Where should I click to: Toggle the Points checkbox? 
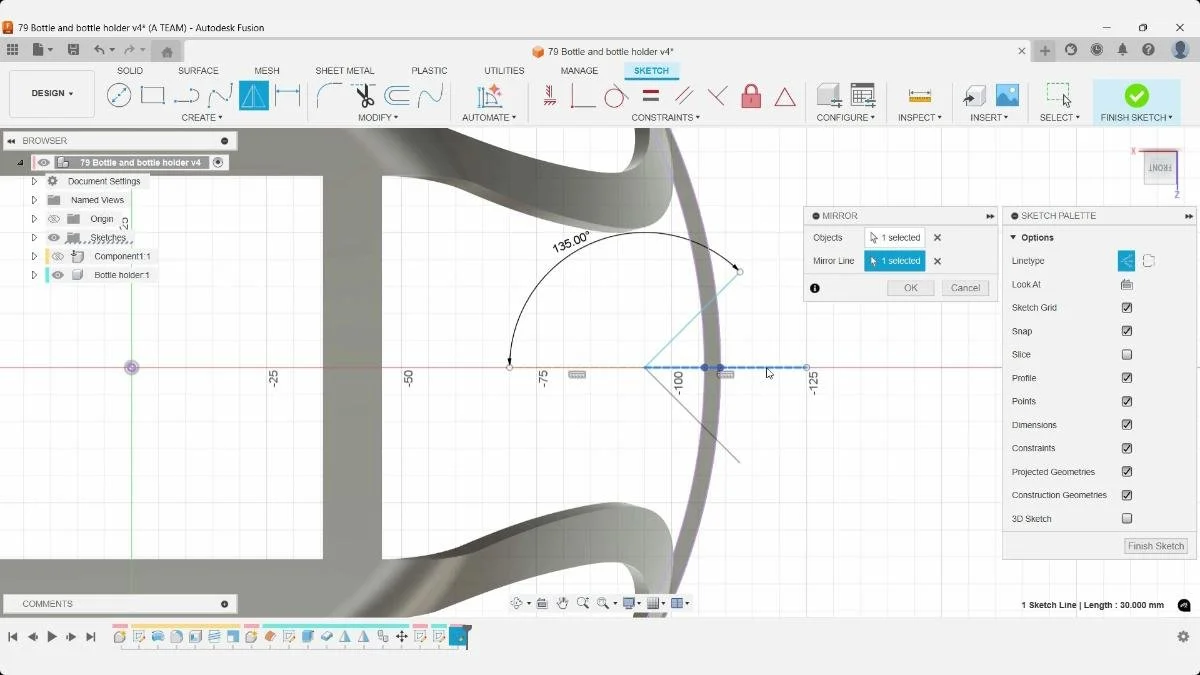pos(1127,401)
